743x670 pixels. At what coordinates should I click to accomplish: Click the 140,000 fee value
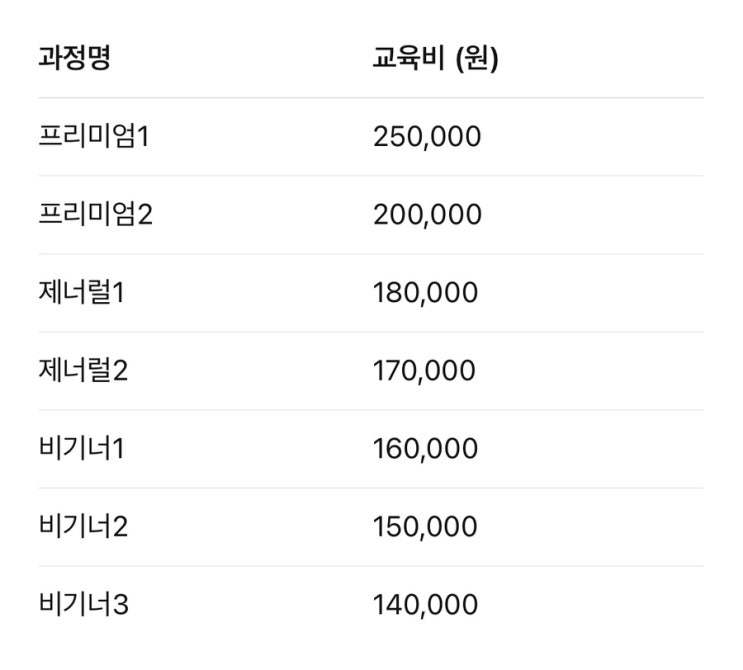point(426,605)
